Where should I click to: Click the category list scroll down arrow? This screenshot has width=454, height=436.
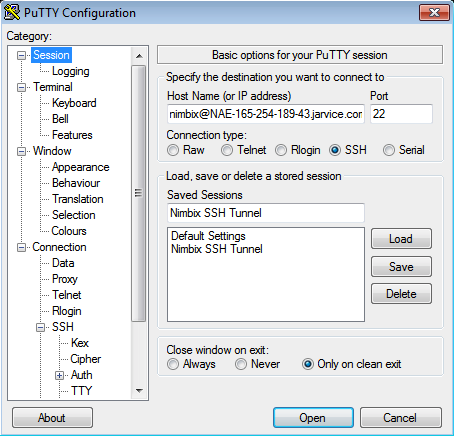(139, 390)
